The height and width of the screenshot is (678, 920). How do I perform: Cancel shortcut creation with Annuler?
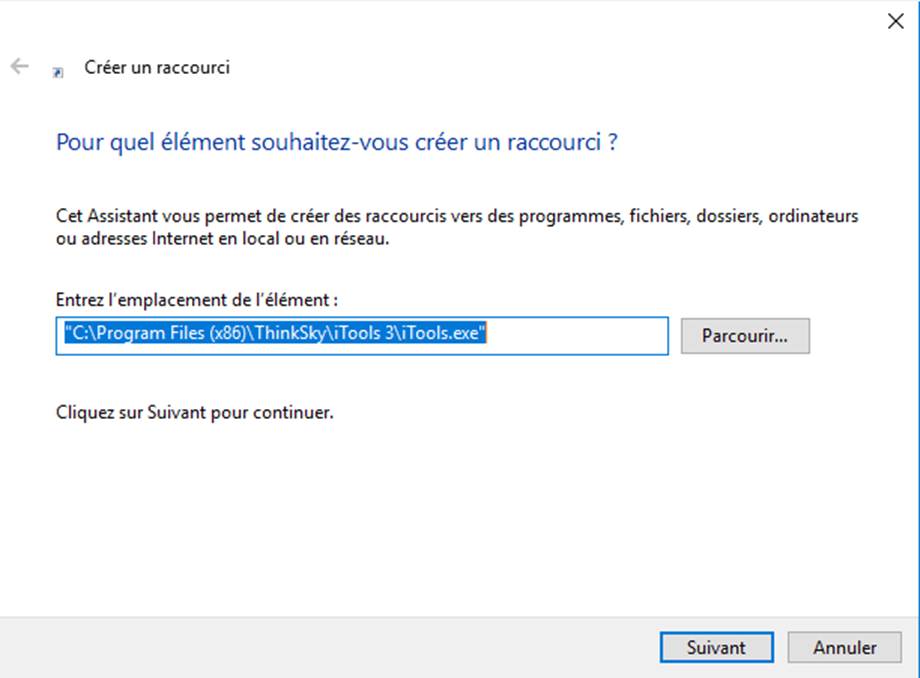pyautogui.click(x=844, y=648)
